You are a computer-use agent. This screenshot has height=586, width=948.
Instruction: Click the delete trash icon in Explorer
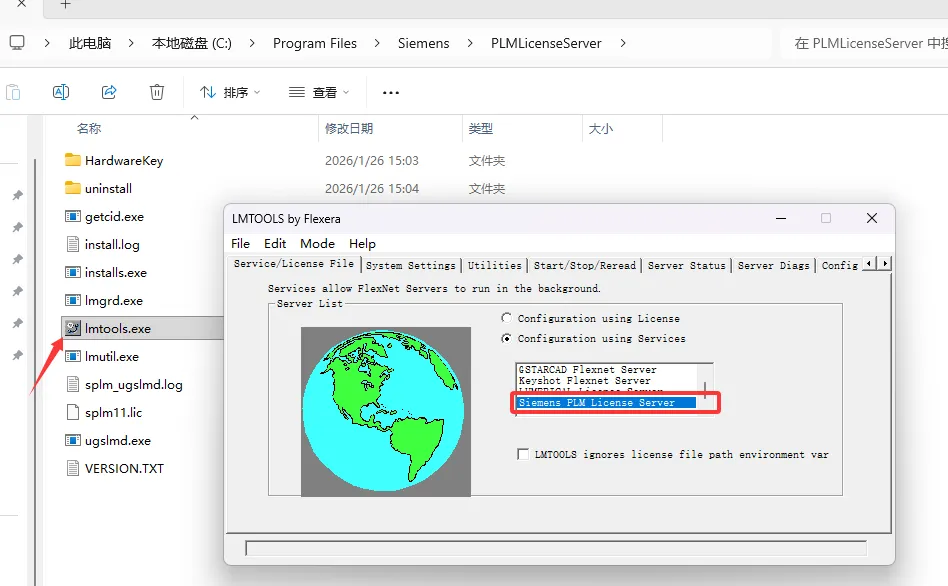(x=157, y=92)
